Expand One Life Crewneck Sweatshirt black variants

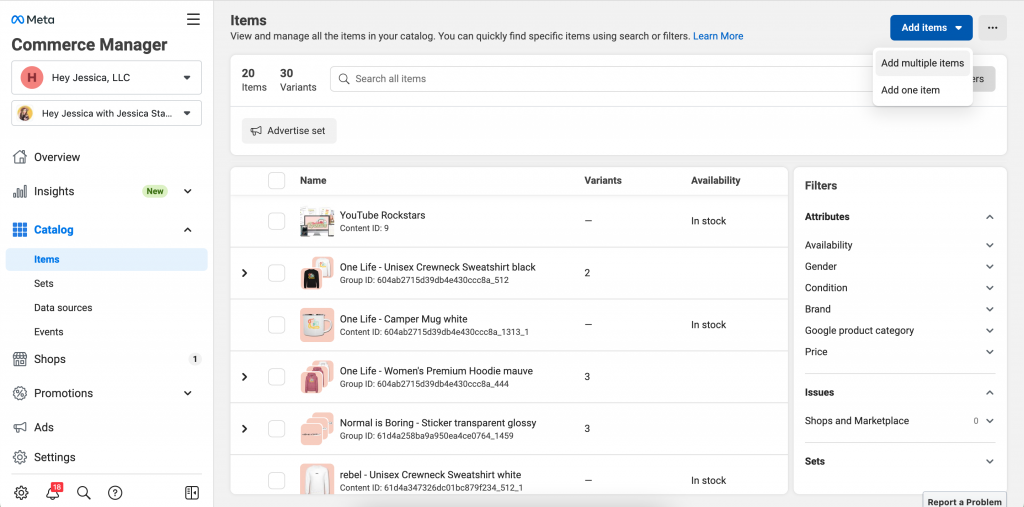(x=245, y=273)
